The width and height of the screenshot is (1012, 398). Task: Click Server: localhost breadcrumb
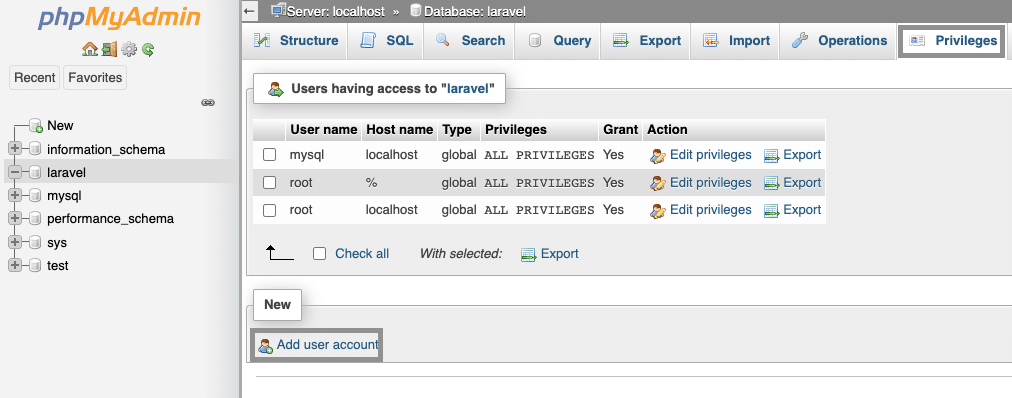[336, 11]
